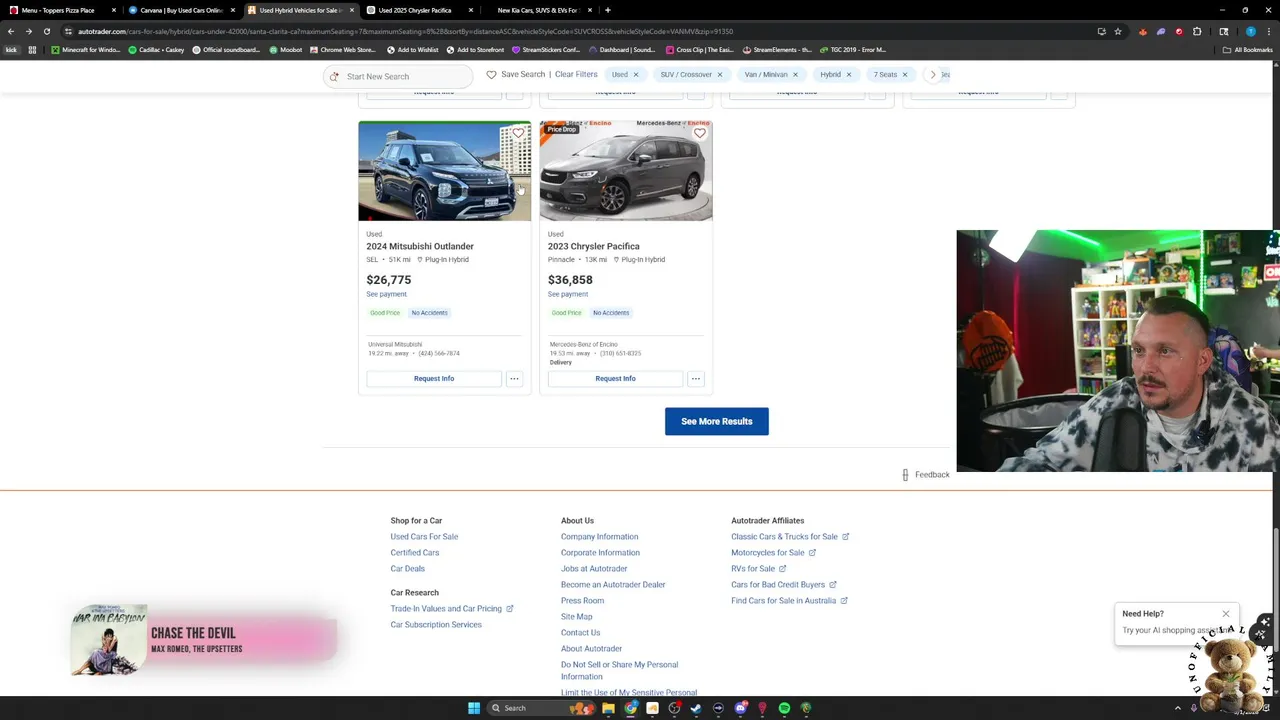Viewport: 1280px width, 720px height.
Task: Open a new browser tab
Action: click(607, 10)
